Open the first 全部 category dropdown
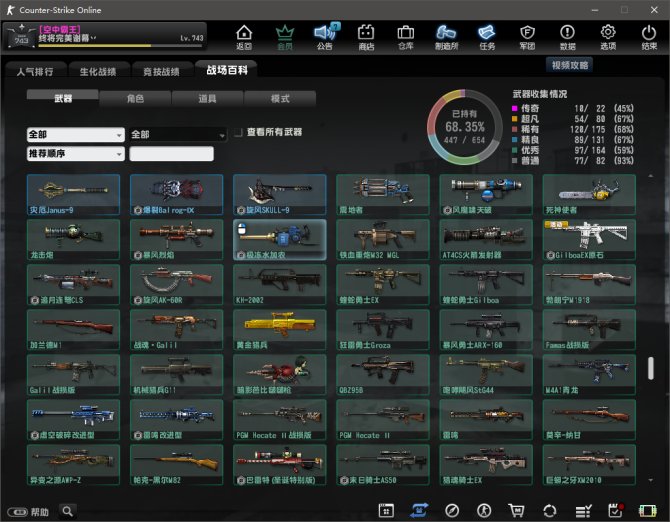 pyautogui.click(x=76, y=135)
